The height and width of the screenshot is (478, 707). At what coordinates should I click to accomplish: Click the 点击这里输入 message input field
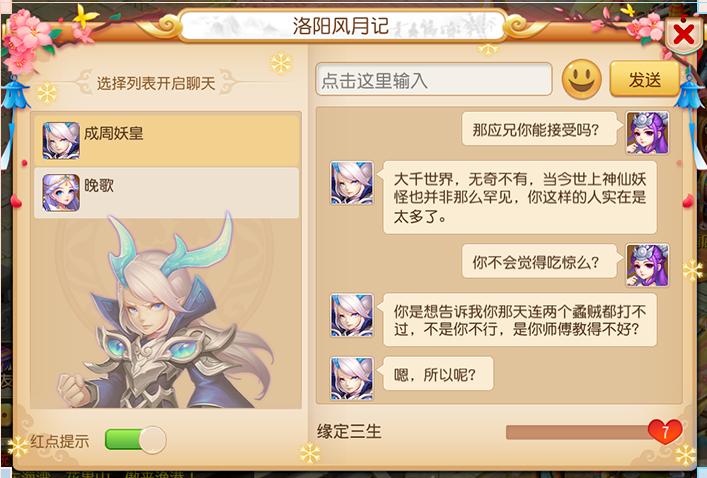click(x=434, y=80)
